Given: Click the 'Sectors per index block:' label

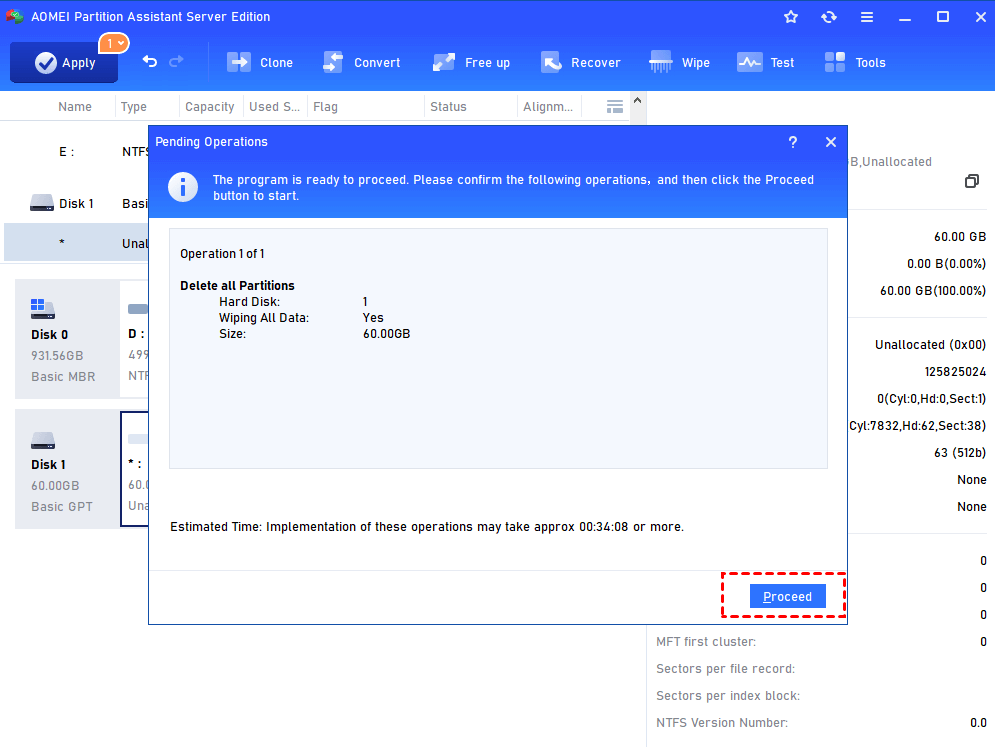Looking at the screenshot, I should coord(728,696).
